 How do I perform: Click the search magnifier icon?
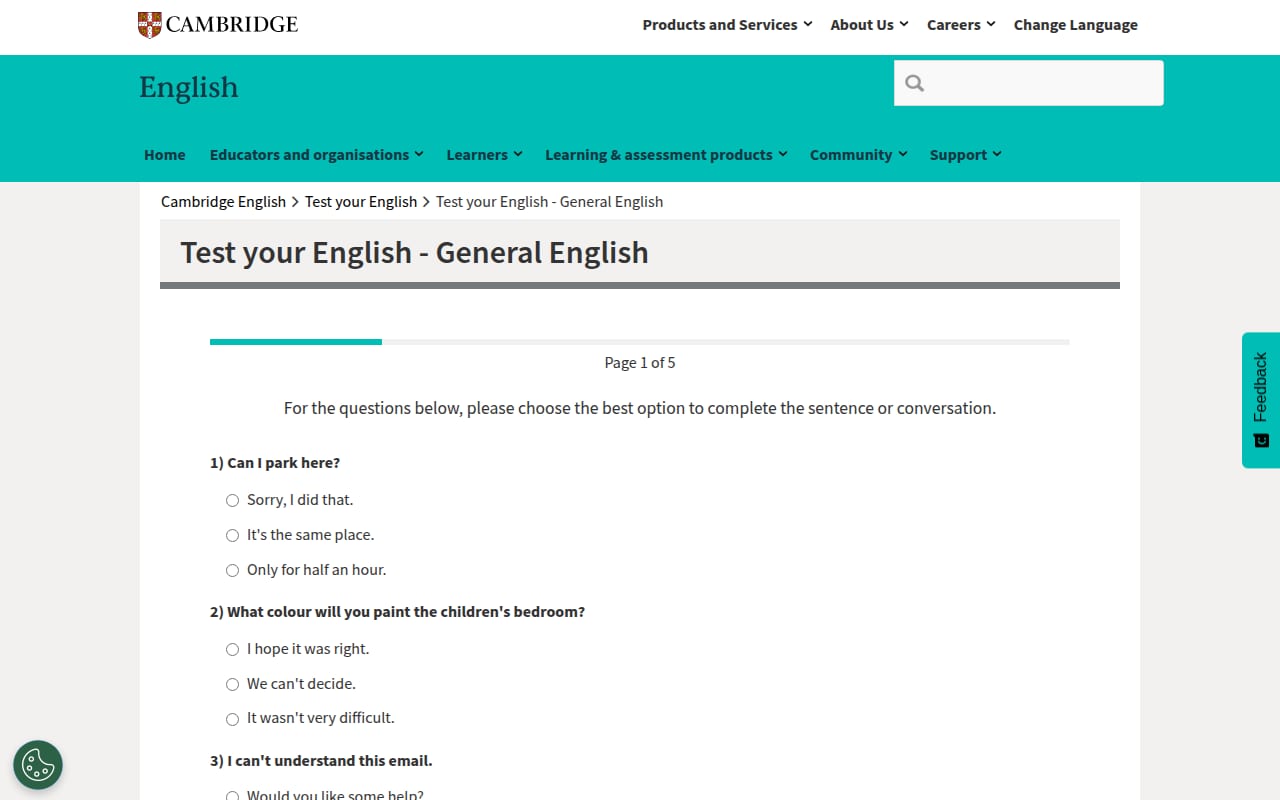click(x=915, y=83)
